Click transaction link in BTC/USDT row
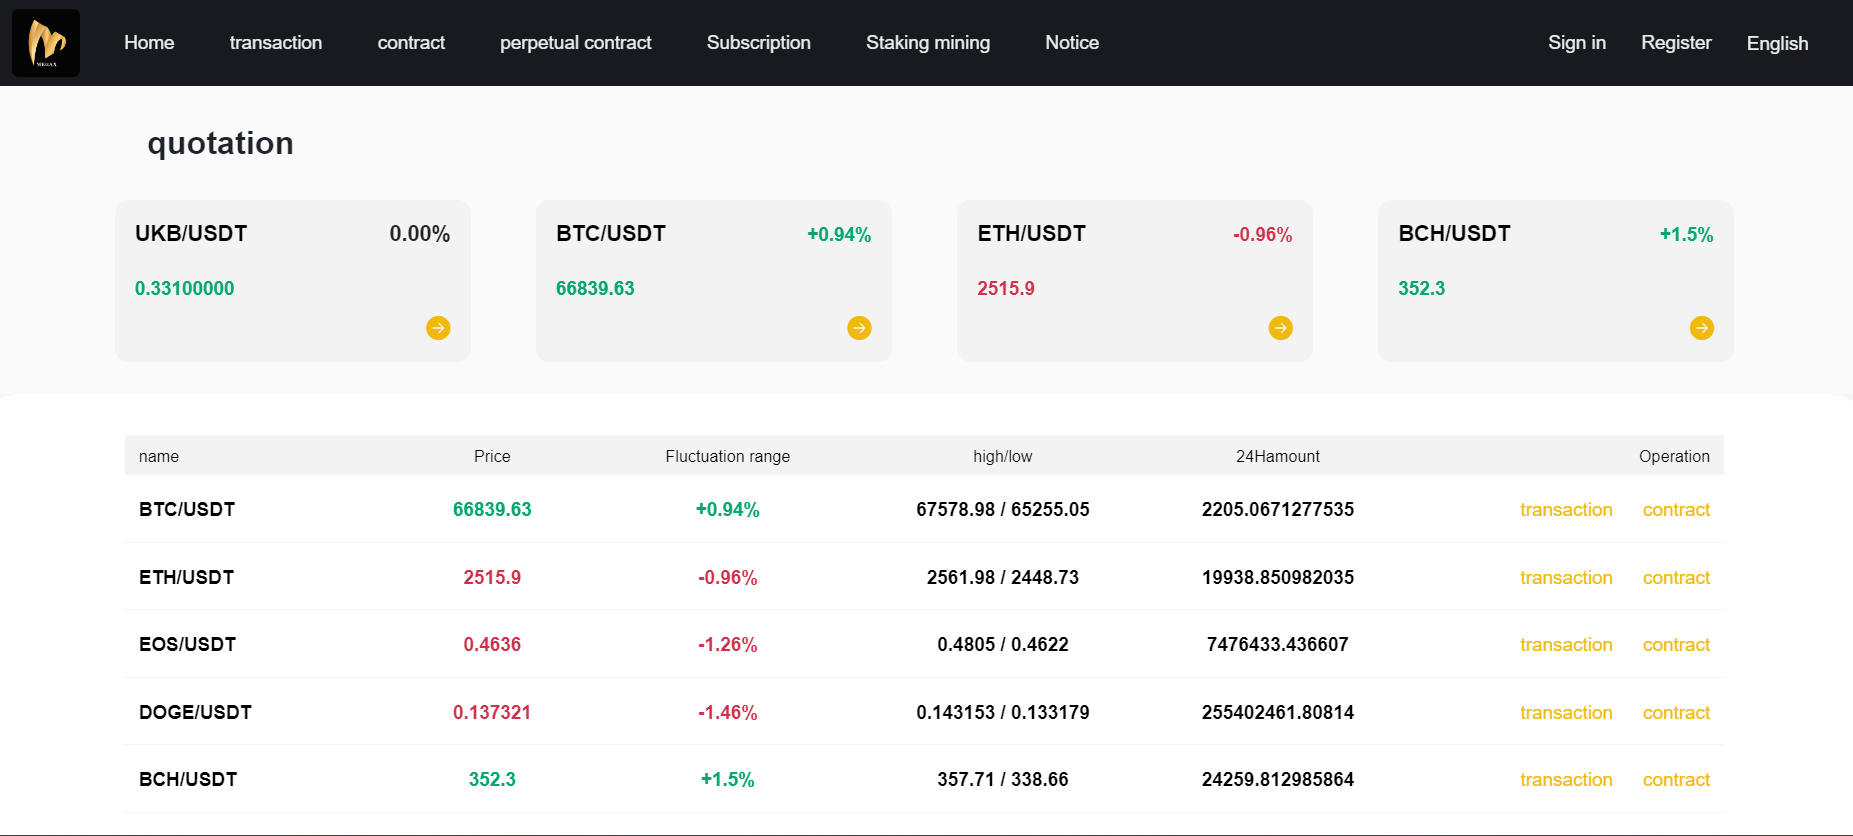 (x=1566, y=510)
